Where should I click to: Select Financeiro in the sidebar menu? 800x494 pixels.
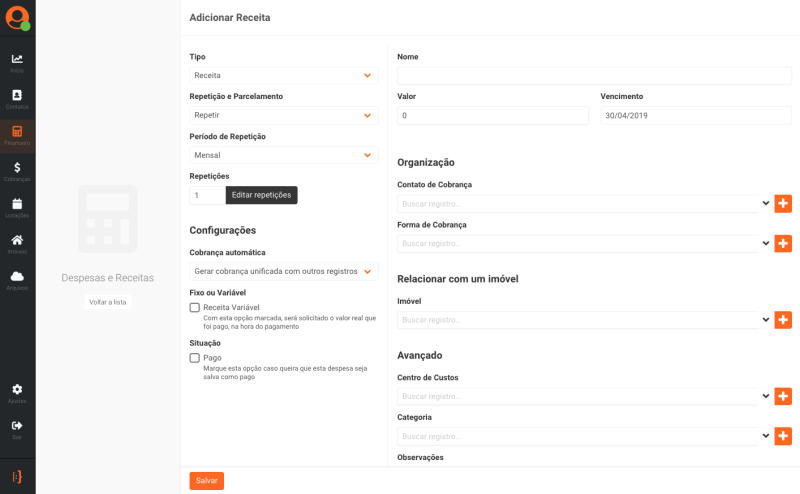click(x=17, y=135)
